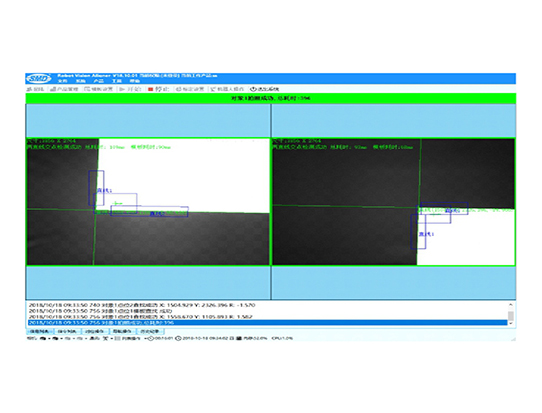
Task: Click the user login icon at toolbar start
Action: pos(29,89)
